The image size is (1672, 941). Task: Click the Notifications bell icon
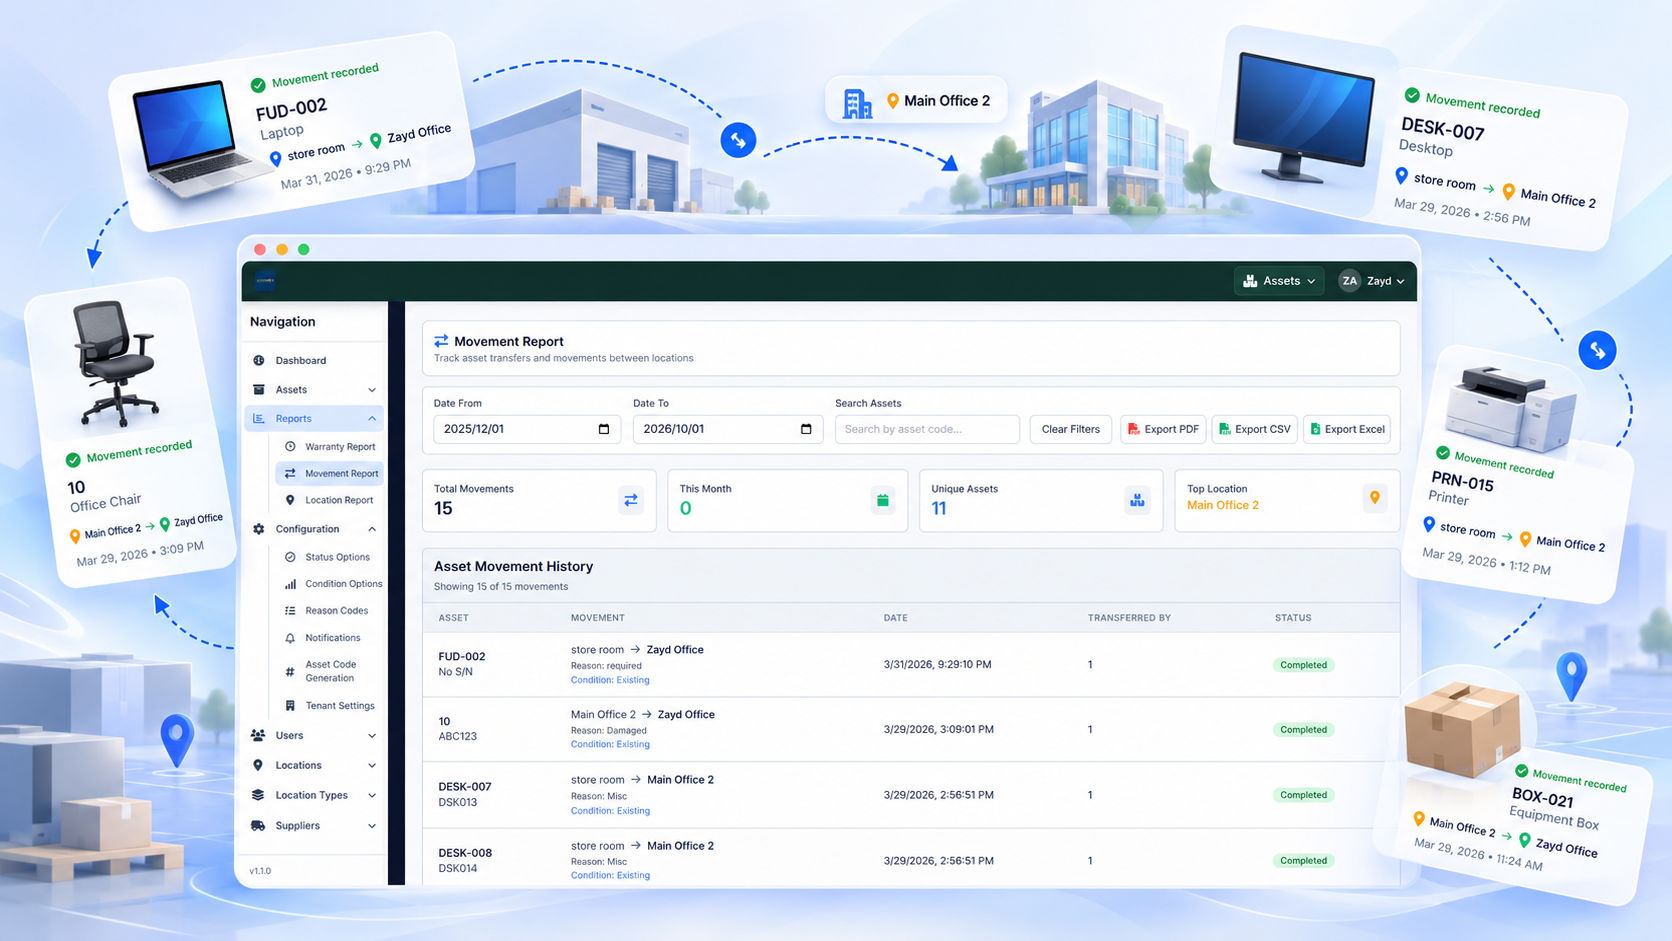pos(290,638)
